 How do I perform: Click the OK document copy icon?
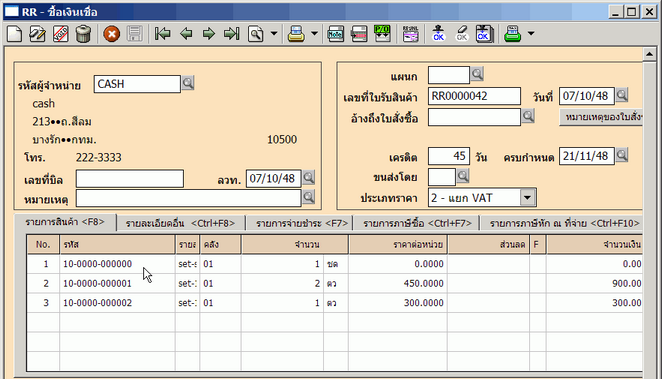pyautogui.click(x=484, y=34)
